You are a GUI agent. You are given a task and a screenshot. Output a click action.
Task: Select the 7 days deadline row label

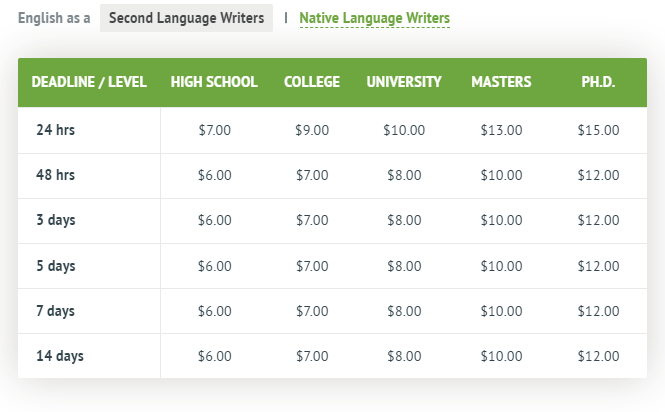pos(56,311)
